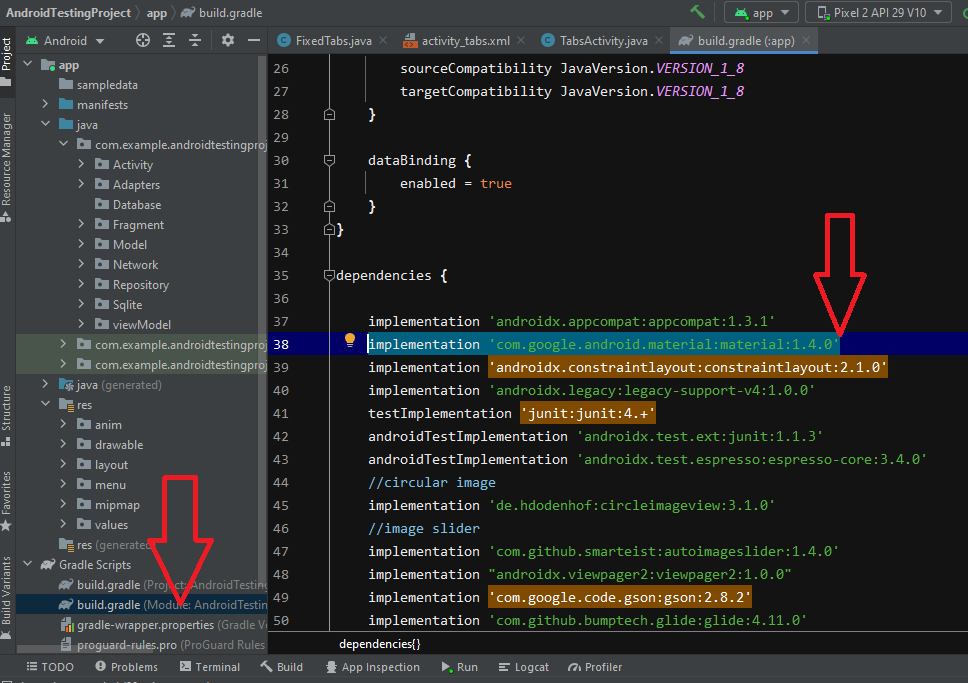The width and height of the screenshot is (968, 683).
Task: Select the Repository package
Action: pyautogui.click(x=131, y=285)
